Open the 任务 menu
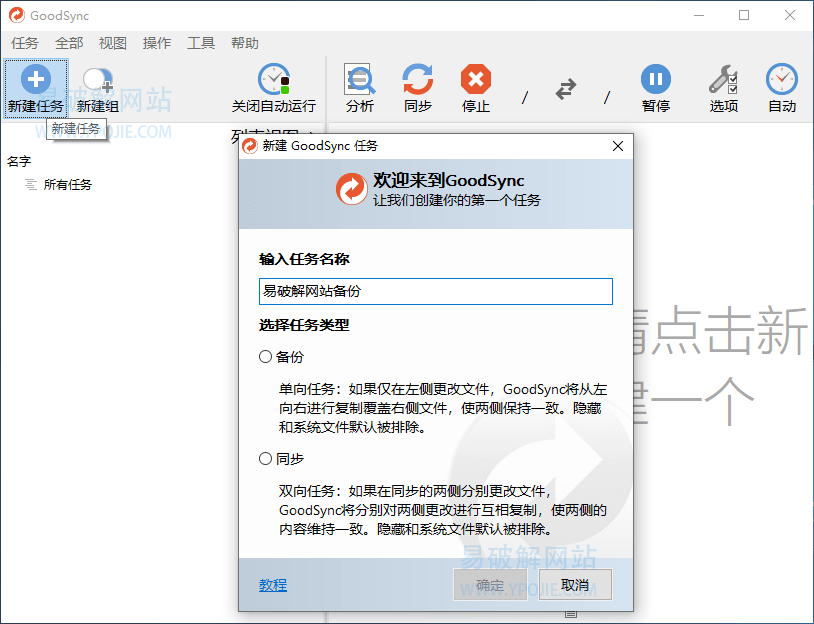This screenshot has height=624, width=814. pos(24,43)
